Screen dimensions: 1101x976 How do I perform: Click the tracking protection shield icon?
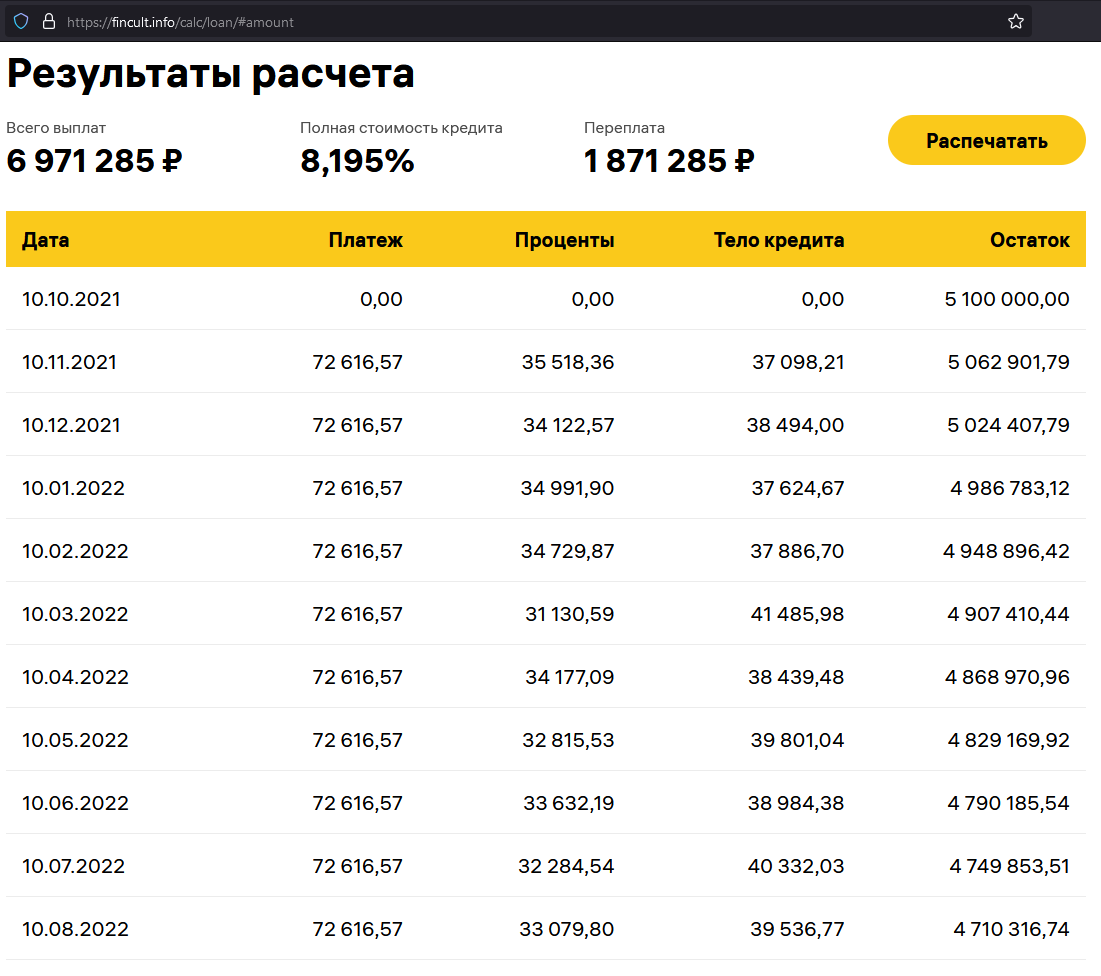coord(21,22)
